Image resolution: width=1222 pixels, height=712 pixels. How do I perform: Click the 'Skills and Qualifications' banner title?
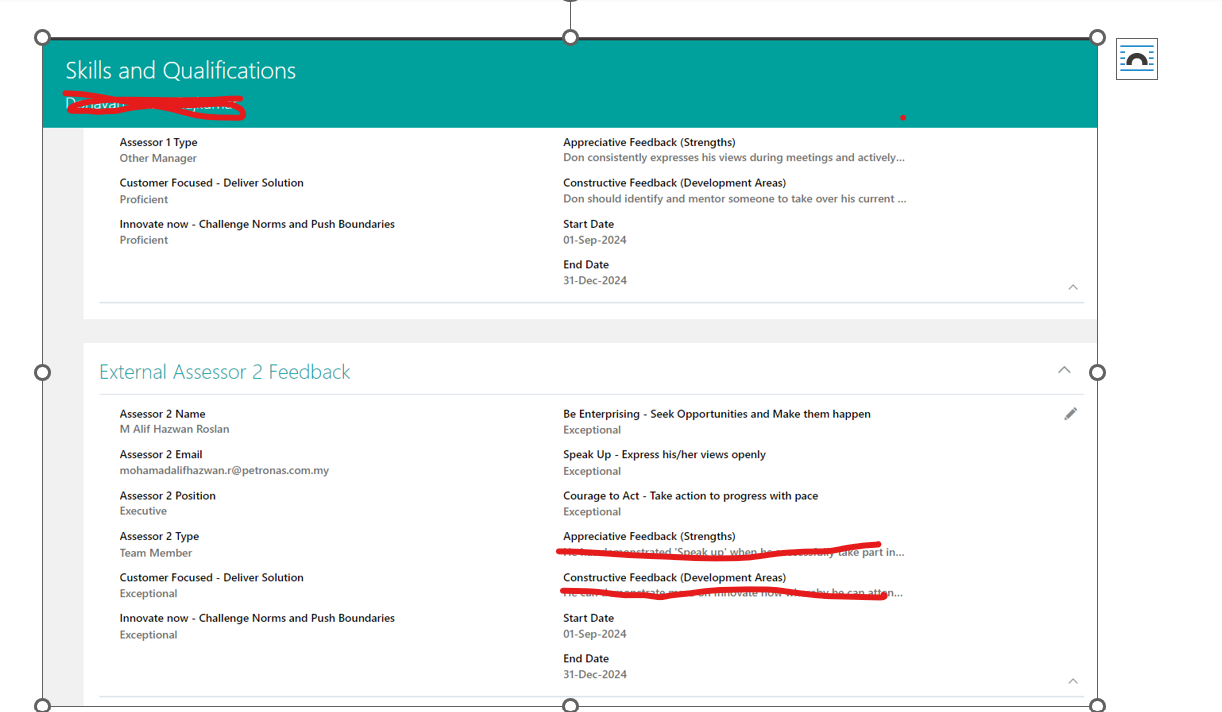click(180, 70)
